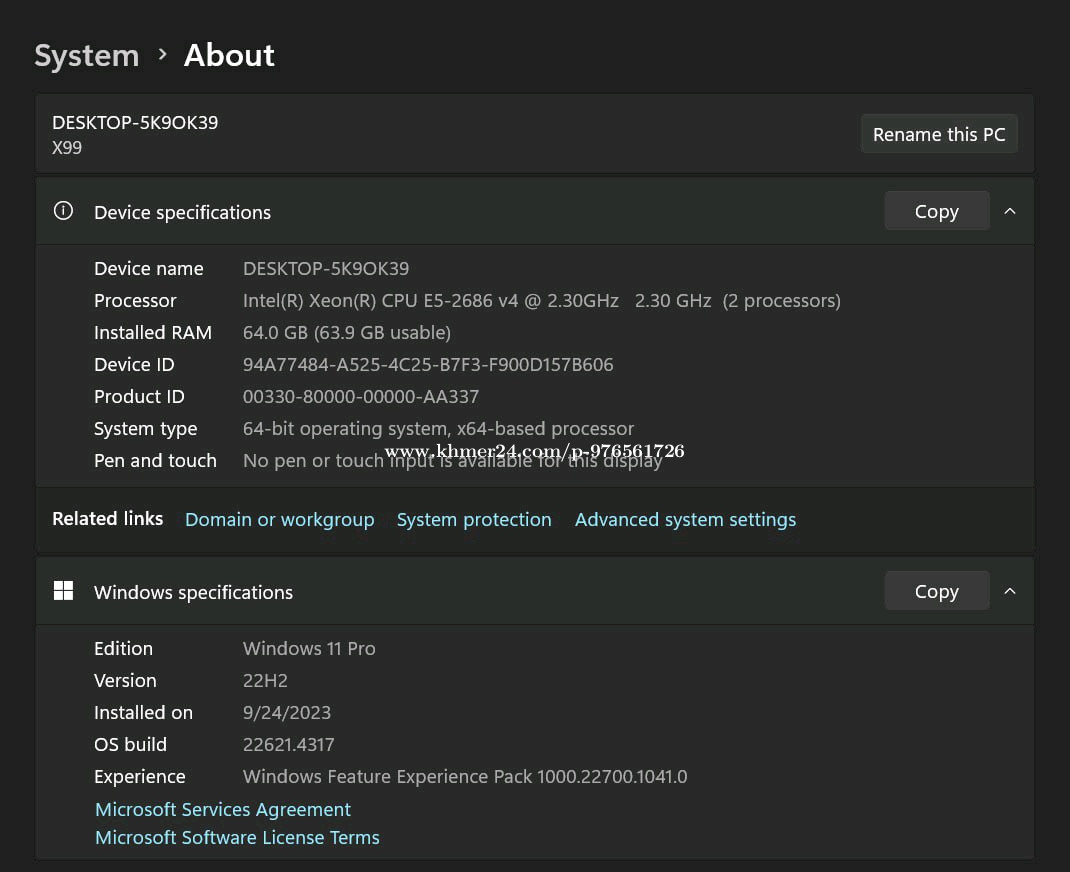This screenshot has width=1070, height=872.
Task: Click the System type label
Action: (x=145, y=429)
